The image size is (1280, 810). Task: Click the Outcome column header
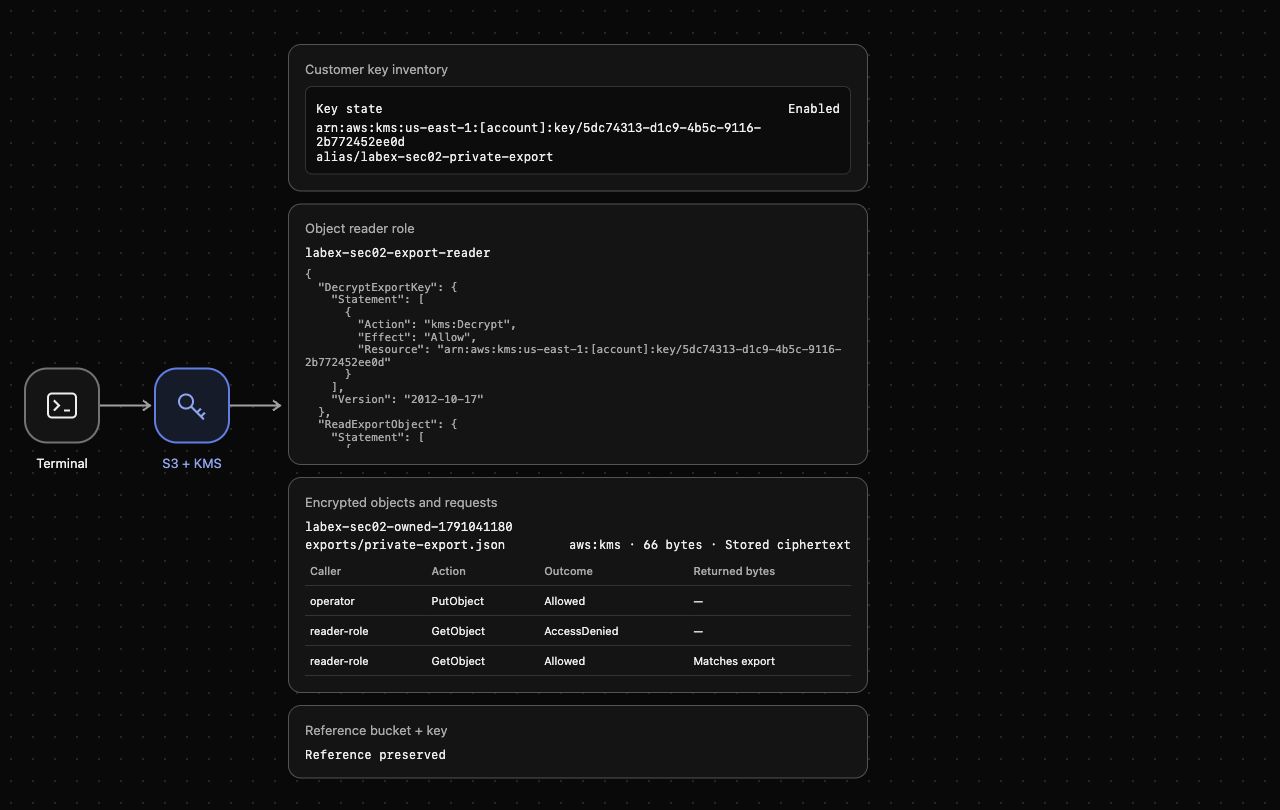point(568,571)
